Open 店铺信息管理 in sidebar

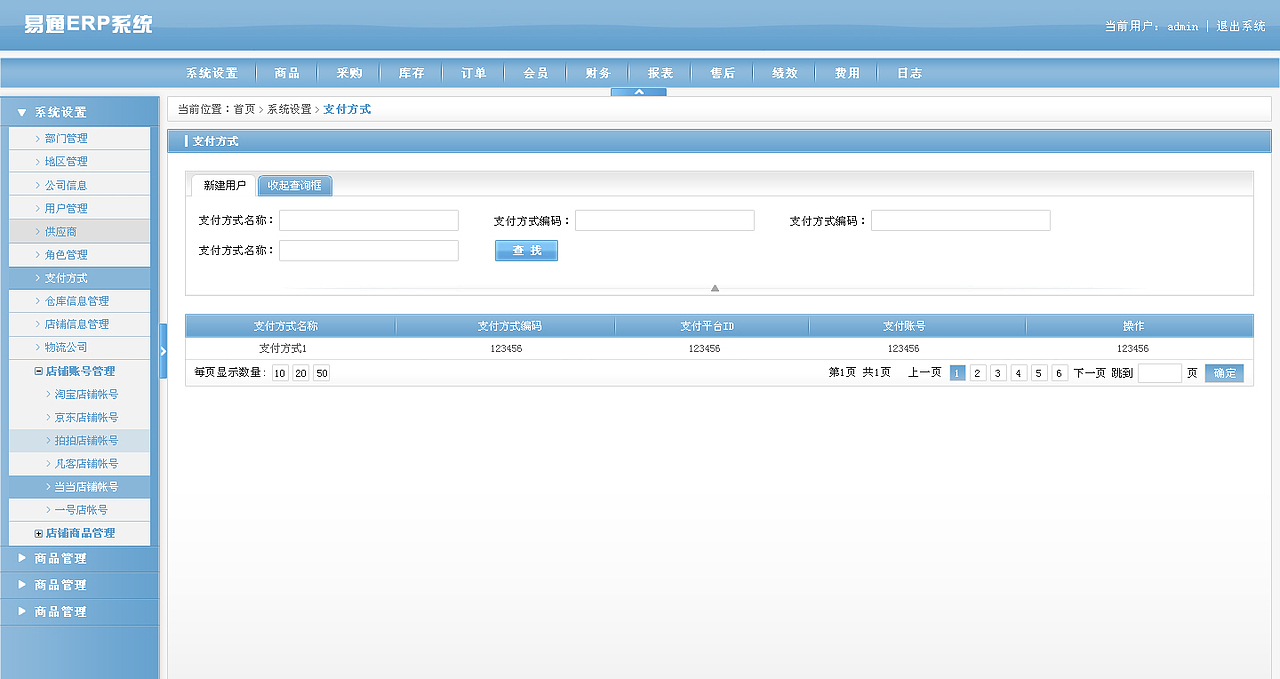click(79, 324)
